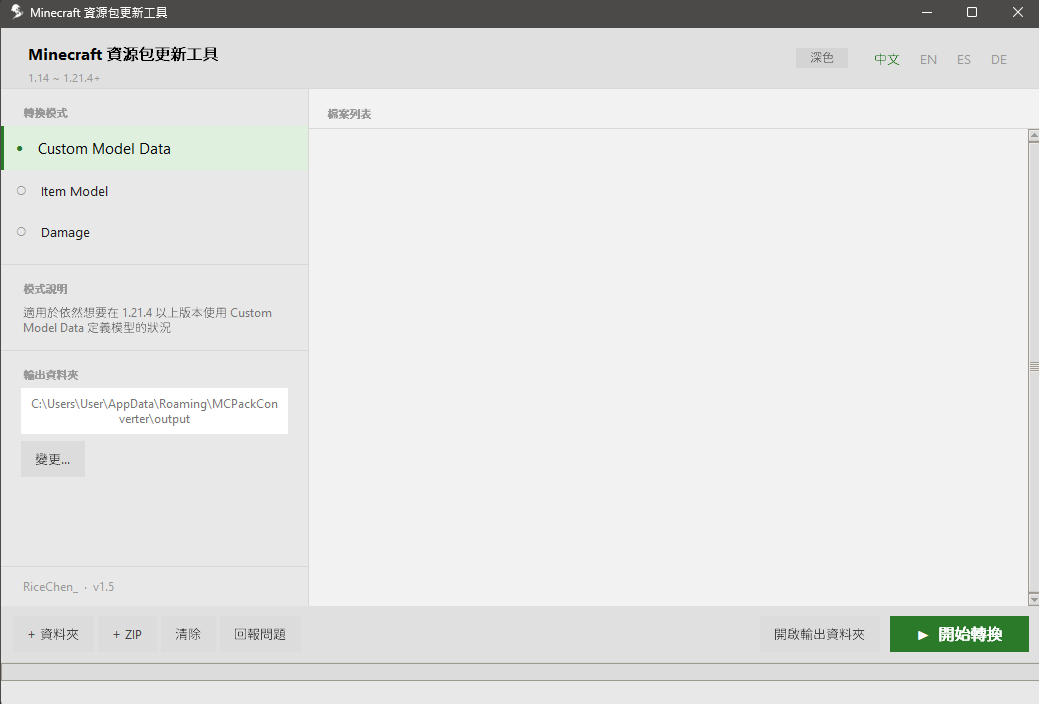This screenshot has height=704, width=1039.
Task: Click the app icon in title bar
Action: tap(17, 12)
